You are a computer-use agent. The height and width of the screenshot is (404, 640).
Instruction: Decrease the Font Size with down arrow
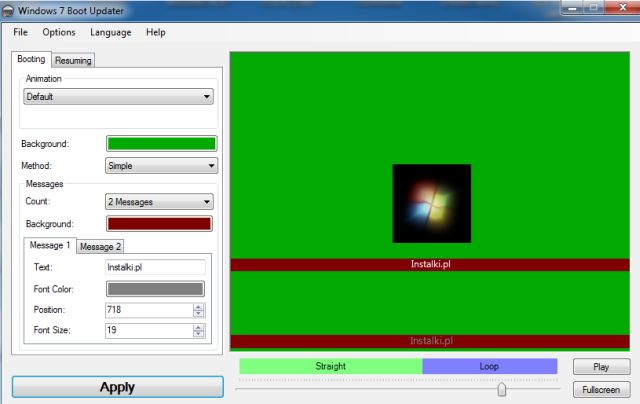click(x=198, y=334)
